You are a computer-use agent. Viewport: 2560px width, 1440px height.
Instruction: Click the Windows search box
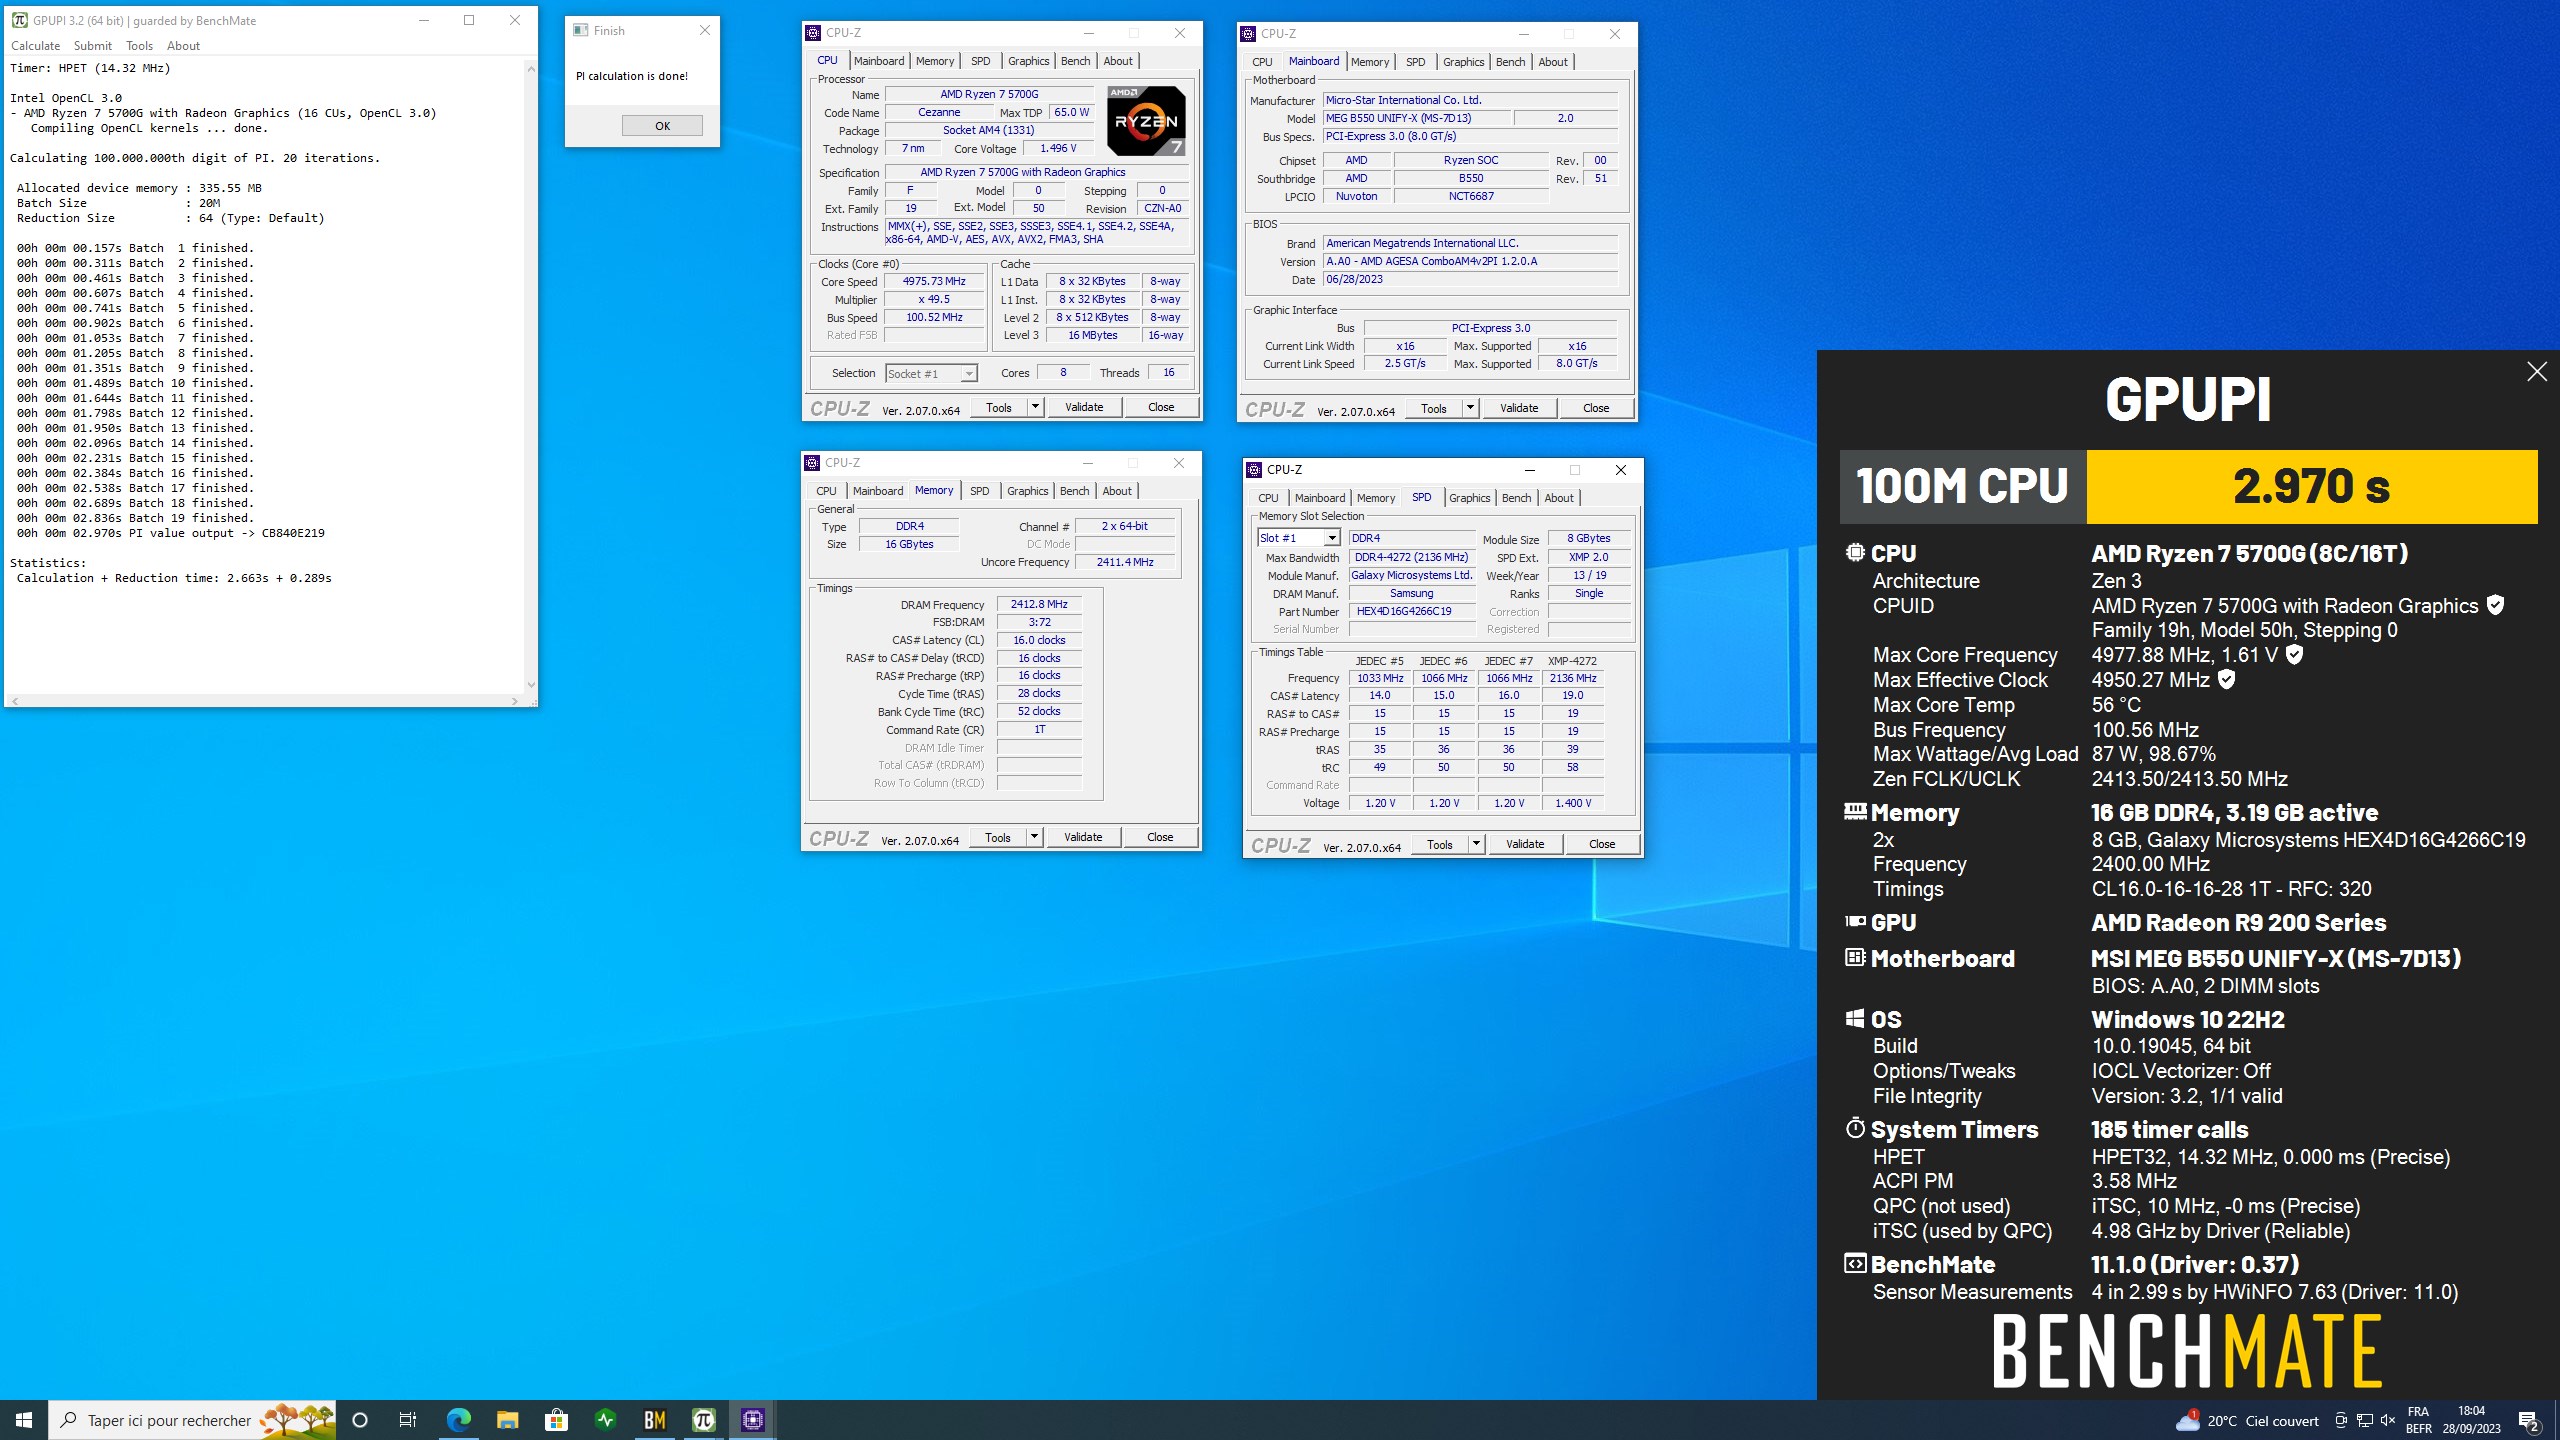point(192,1420)
